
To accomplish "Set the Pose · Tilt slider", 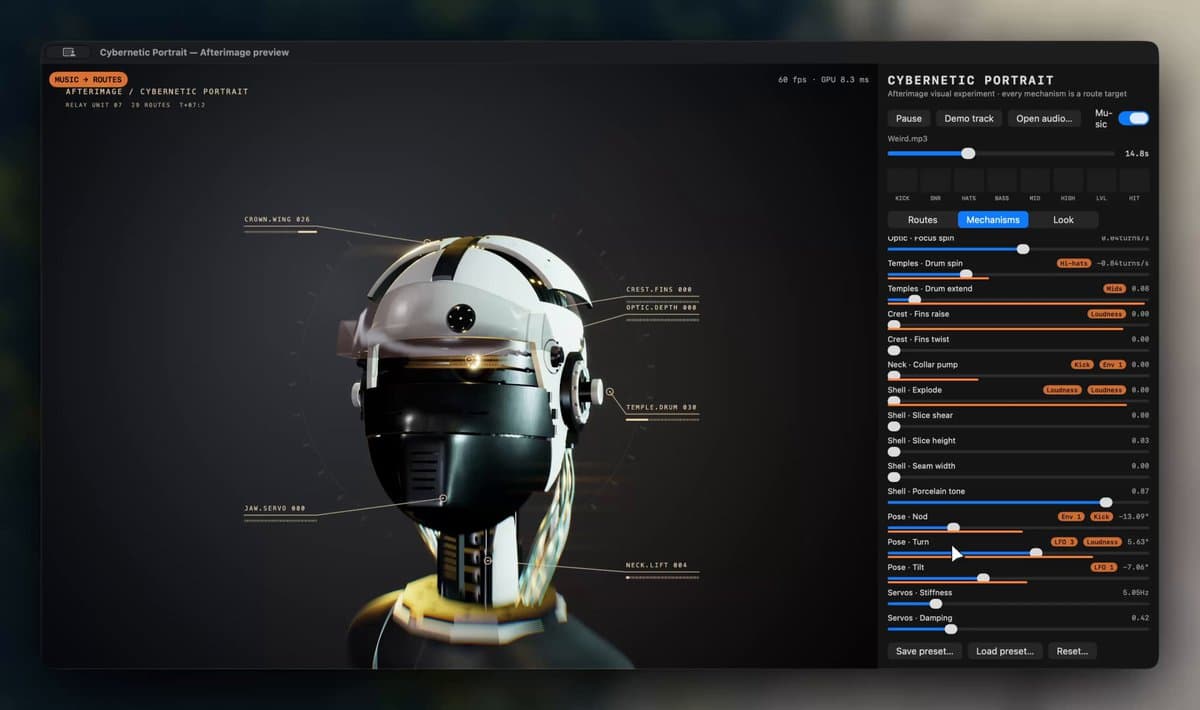I will coord(1018,578).
